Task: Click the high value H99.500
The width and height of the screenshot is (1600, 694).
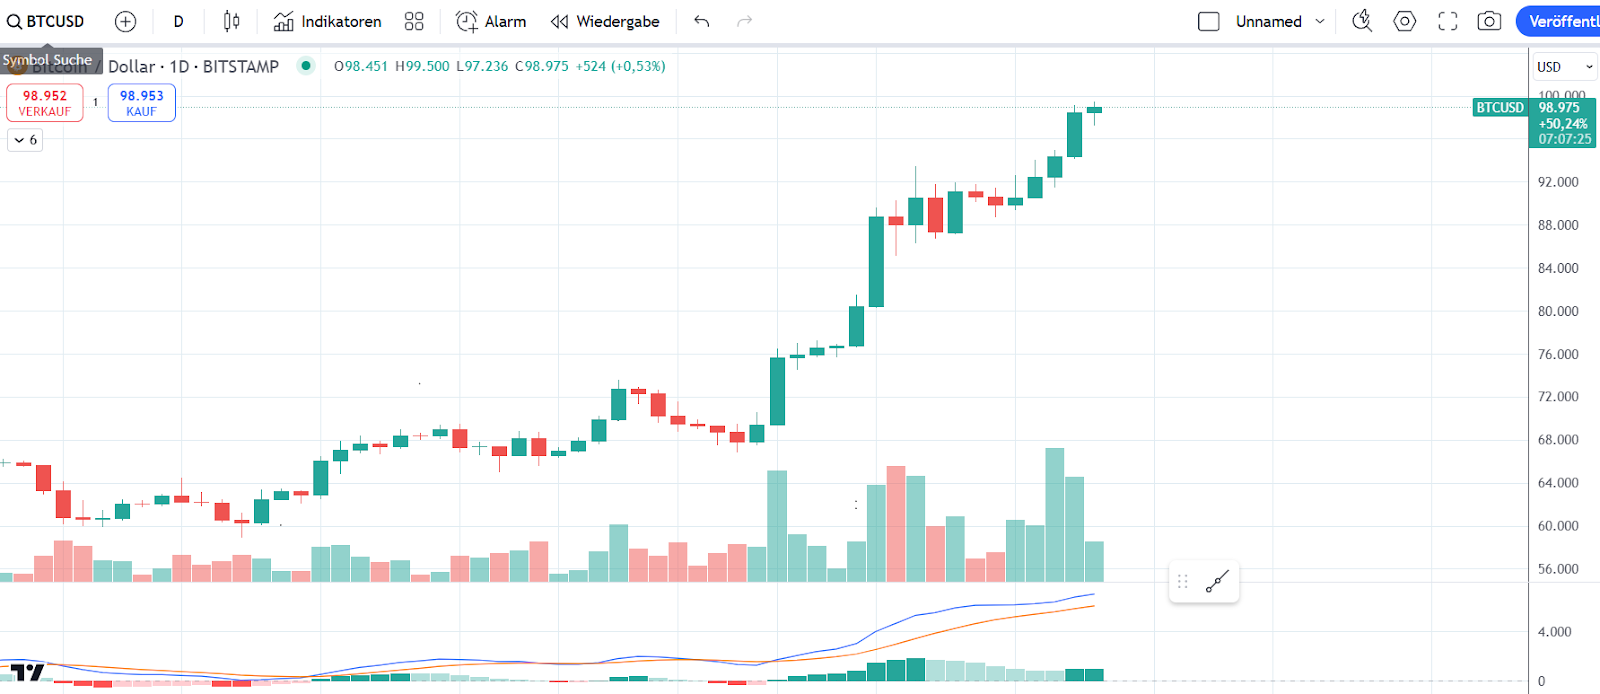Action: coord(422,66)
